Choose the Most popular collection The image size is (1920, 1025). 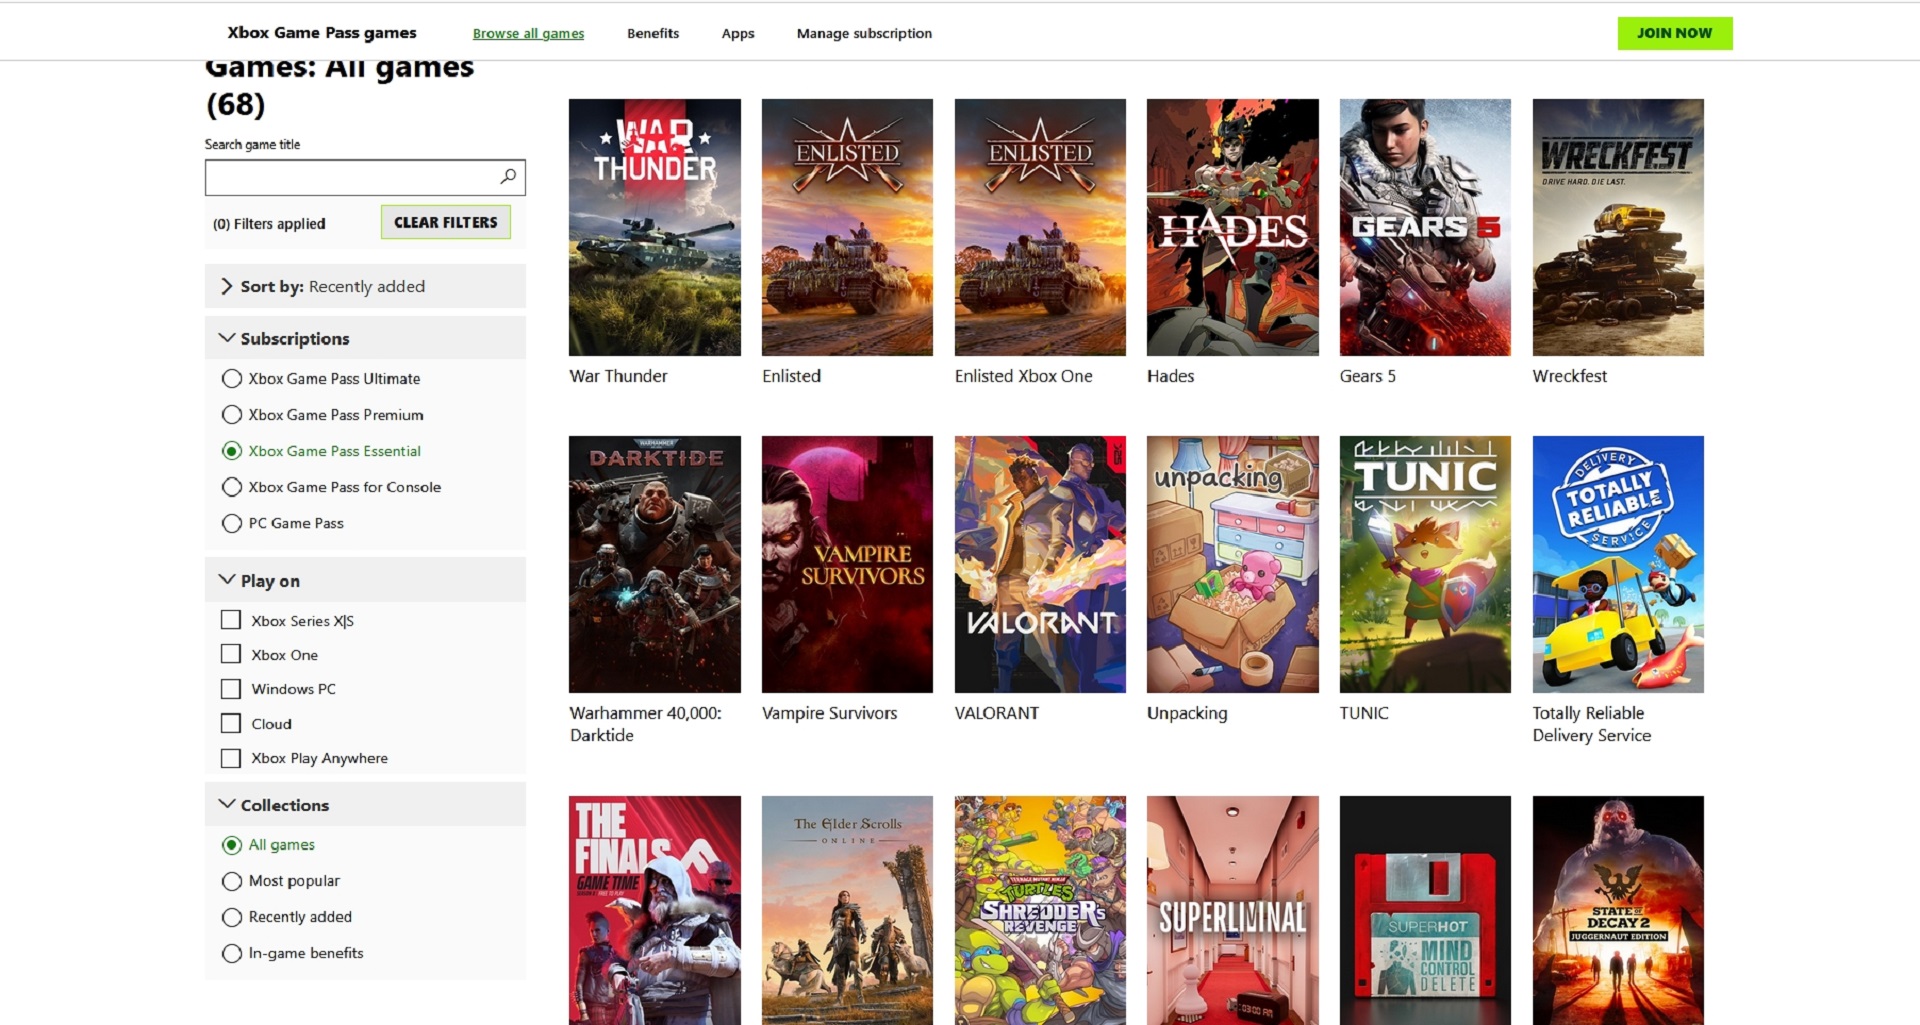tap(232, 880)
